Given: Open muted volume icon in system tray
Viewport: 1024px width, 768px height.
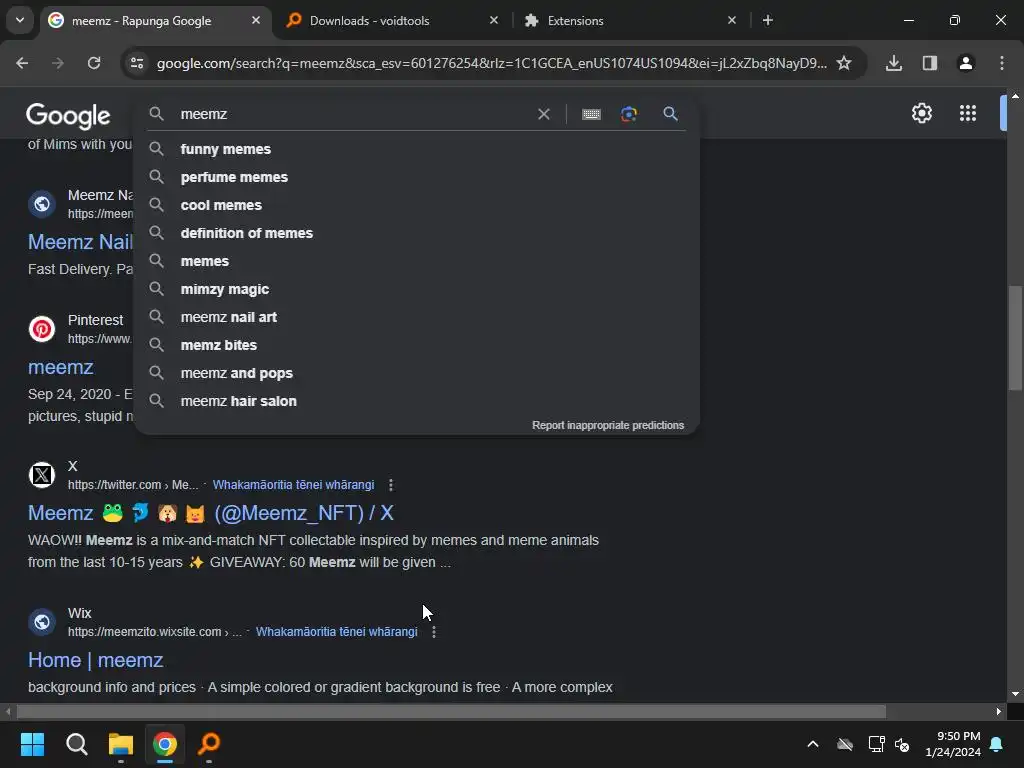Looking at the screenshot, I should click(902, 744).
